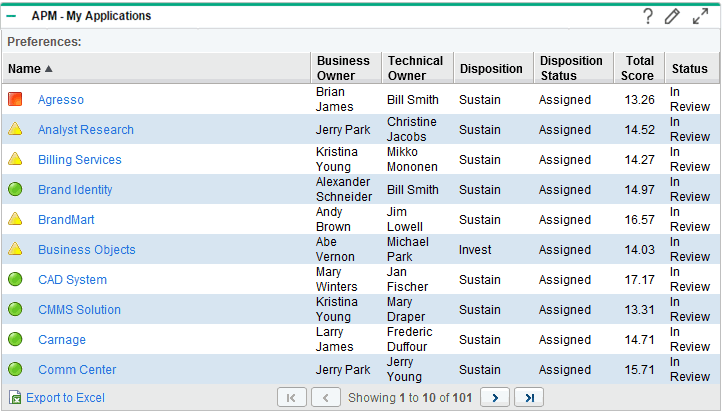The height and width of the screenshot is (412, 722).
Task: Click the Export to Excel link
Action: coord(65,398)
